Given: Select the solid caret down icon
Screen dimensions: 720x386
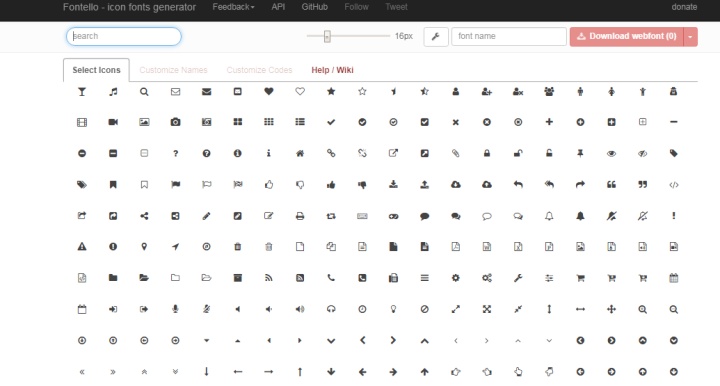Looking at the screenshot, I should click(206, 341).
